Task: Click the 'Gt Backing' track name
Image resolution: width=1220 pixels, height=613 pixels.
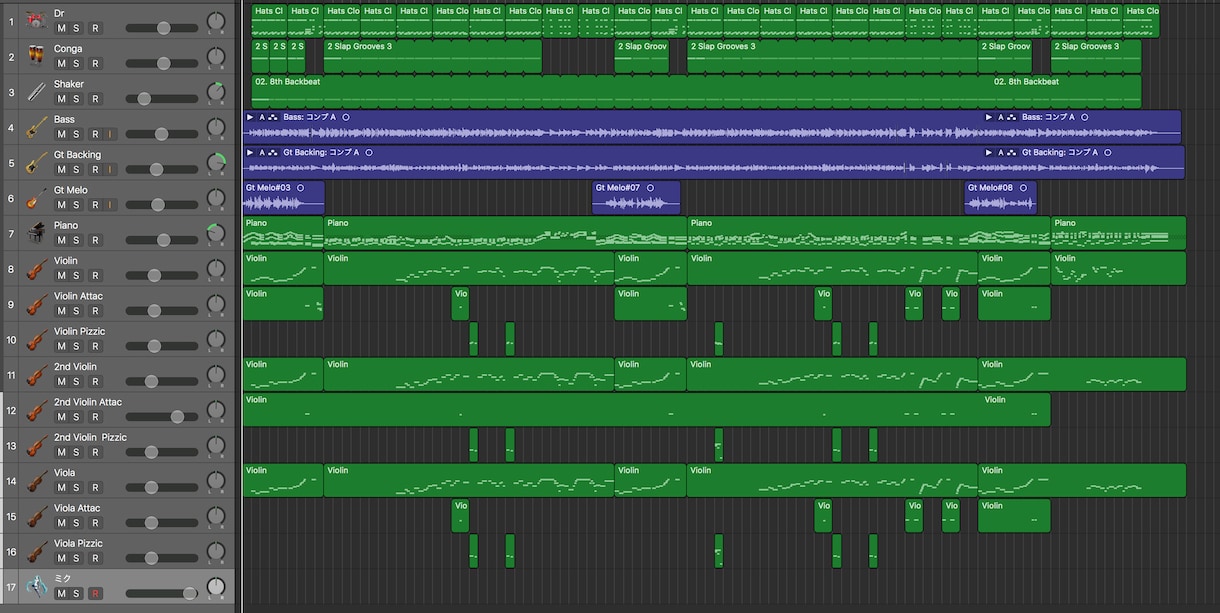Action: 77,155
